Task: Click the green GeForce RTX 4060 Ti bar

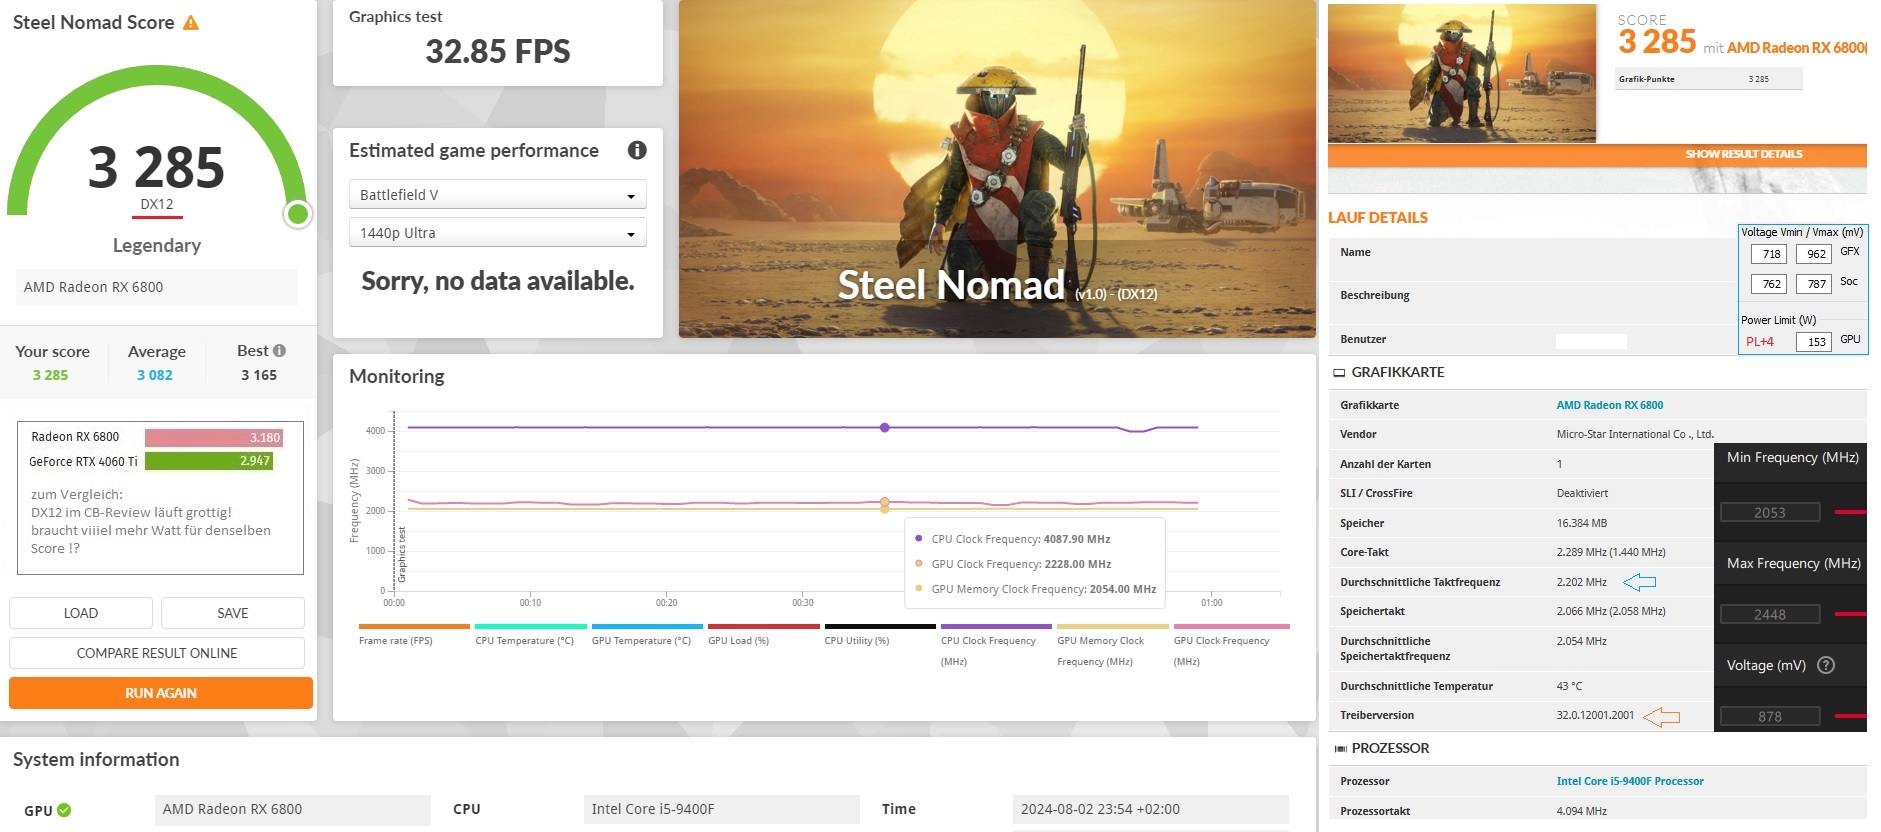Action: tap(209, 461)
